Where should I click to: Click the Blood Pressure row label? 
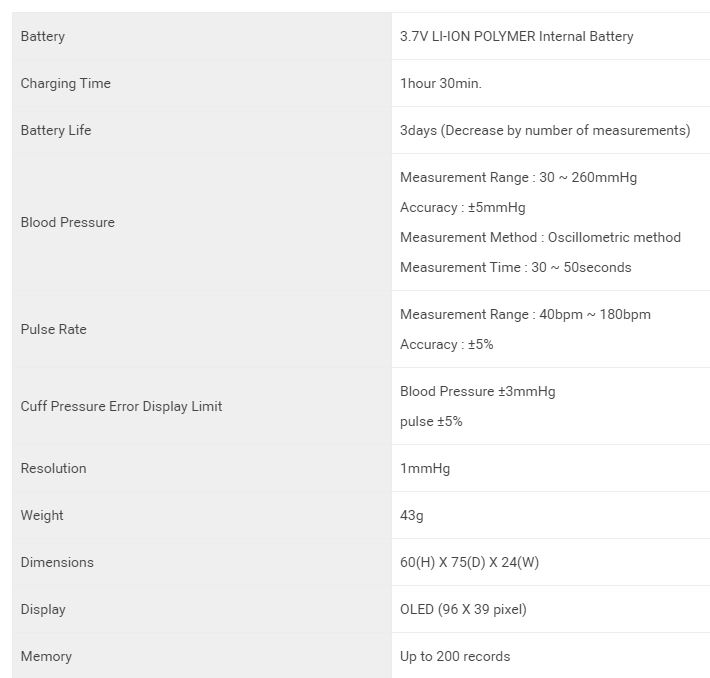[x=68, y=222]
